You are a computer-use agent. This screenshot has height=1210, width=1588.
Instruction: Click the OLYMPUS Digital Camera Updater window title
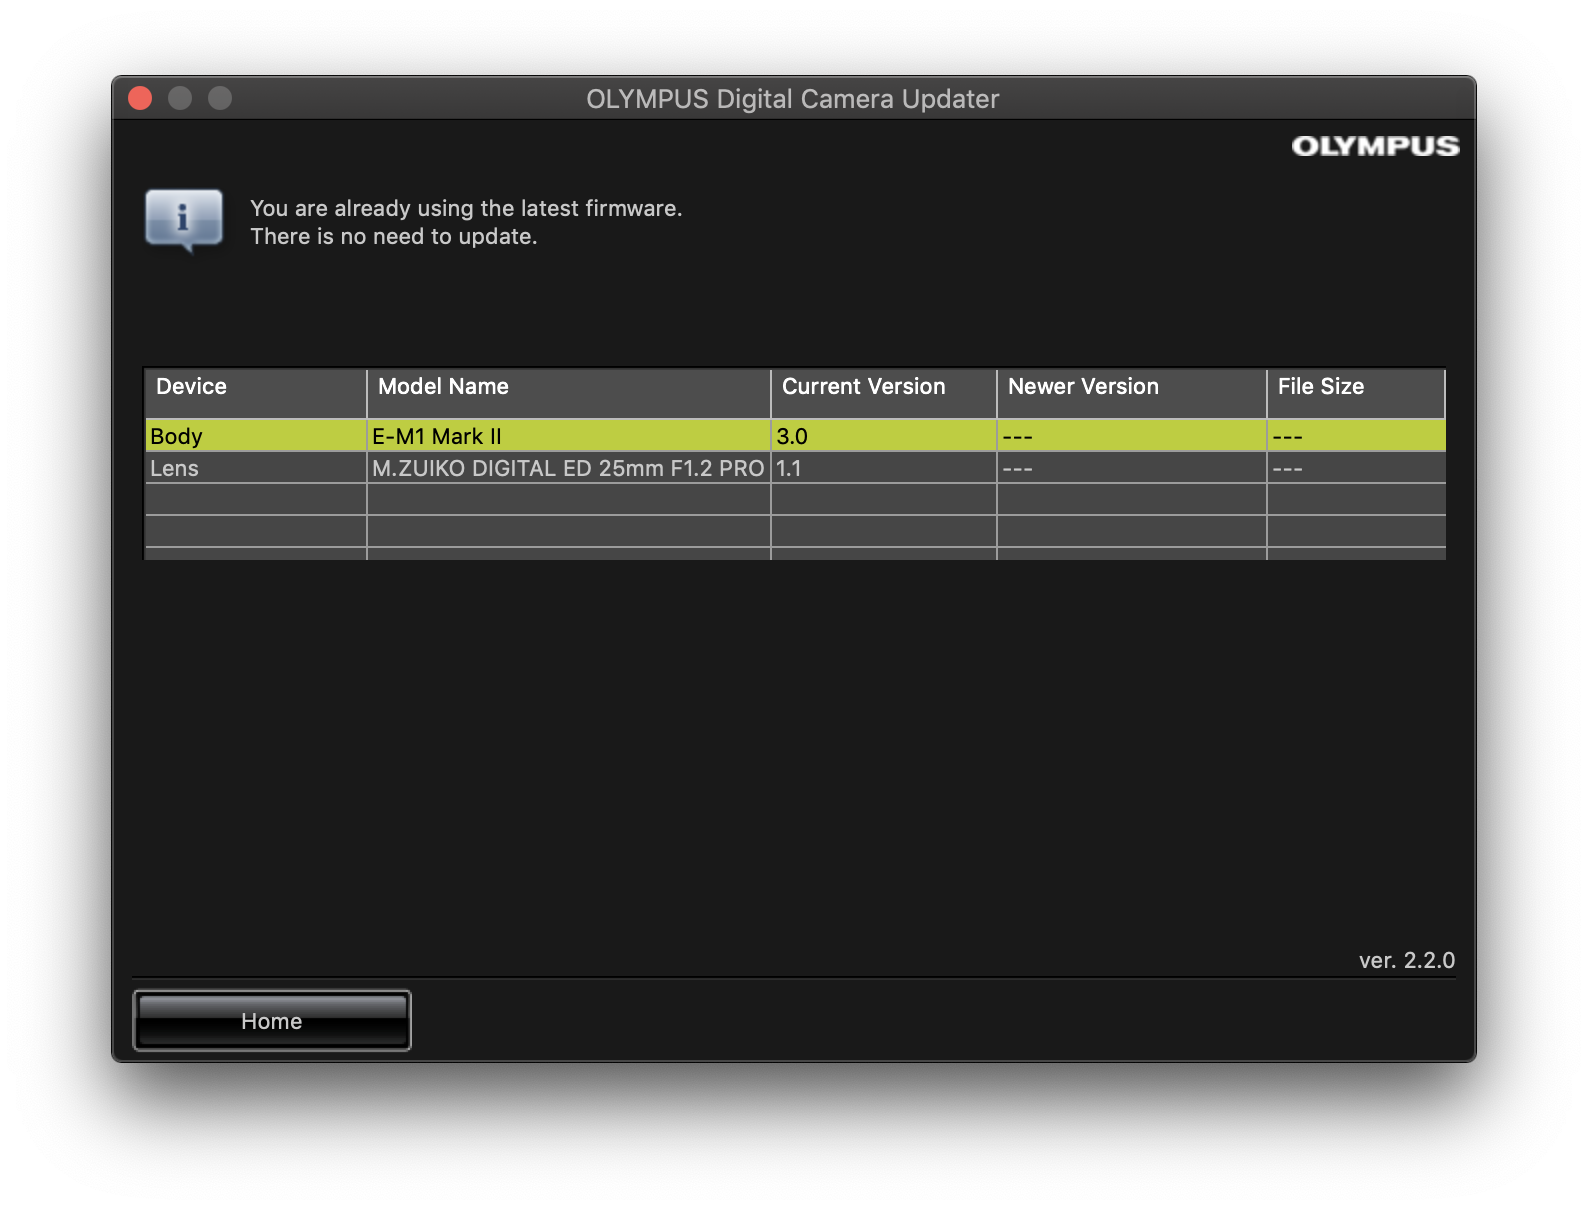[x=793, y=99]
